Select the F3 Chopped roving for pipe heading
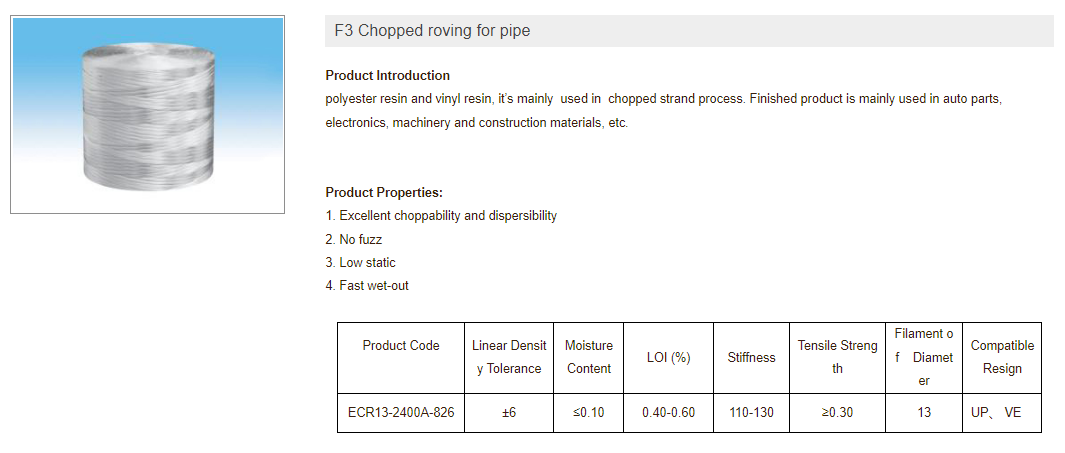The height and width of the screenshot is (453, 1065). coord(432,31)
